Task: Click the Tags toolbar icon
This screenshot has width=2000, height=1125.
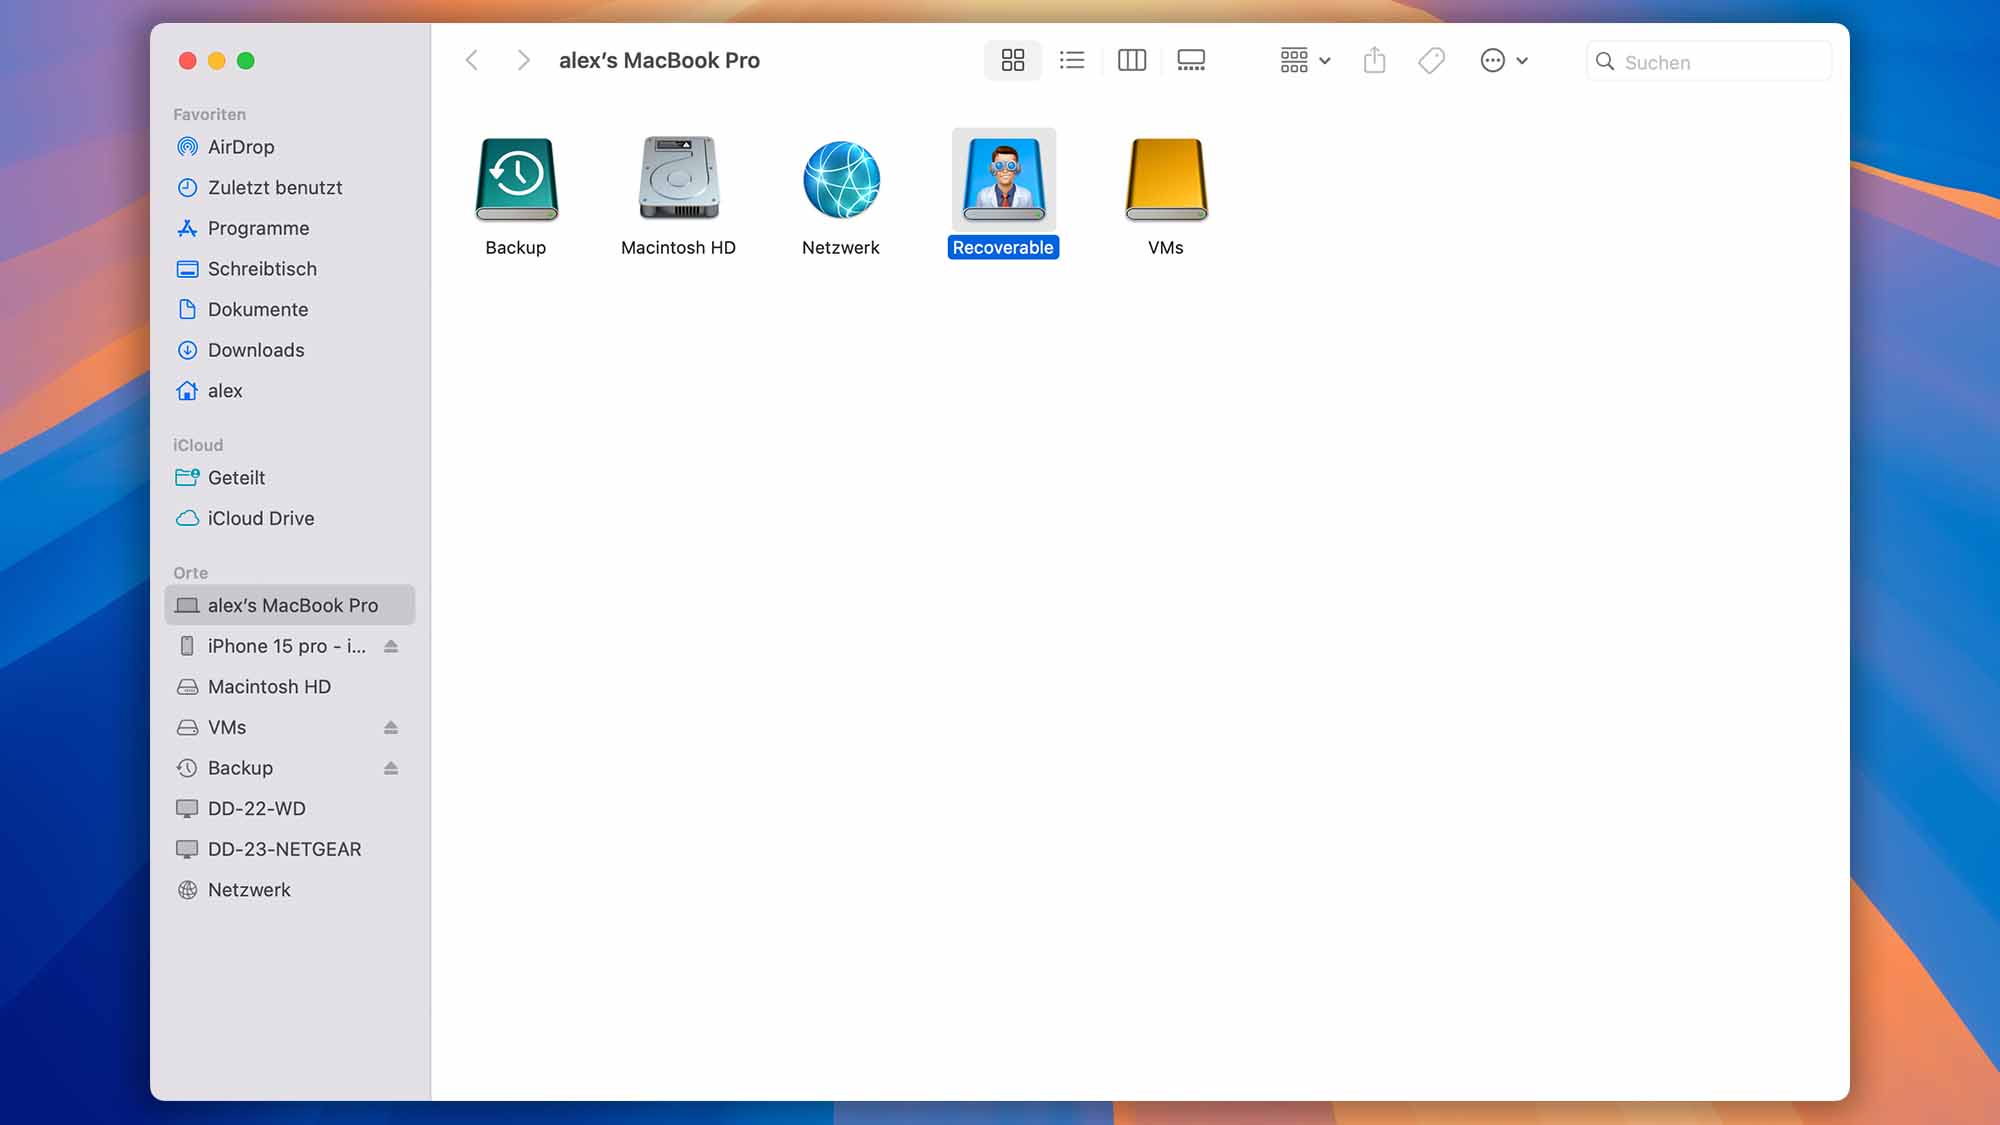Action: [1431, 60]
